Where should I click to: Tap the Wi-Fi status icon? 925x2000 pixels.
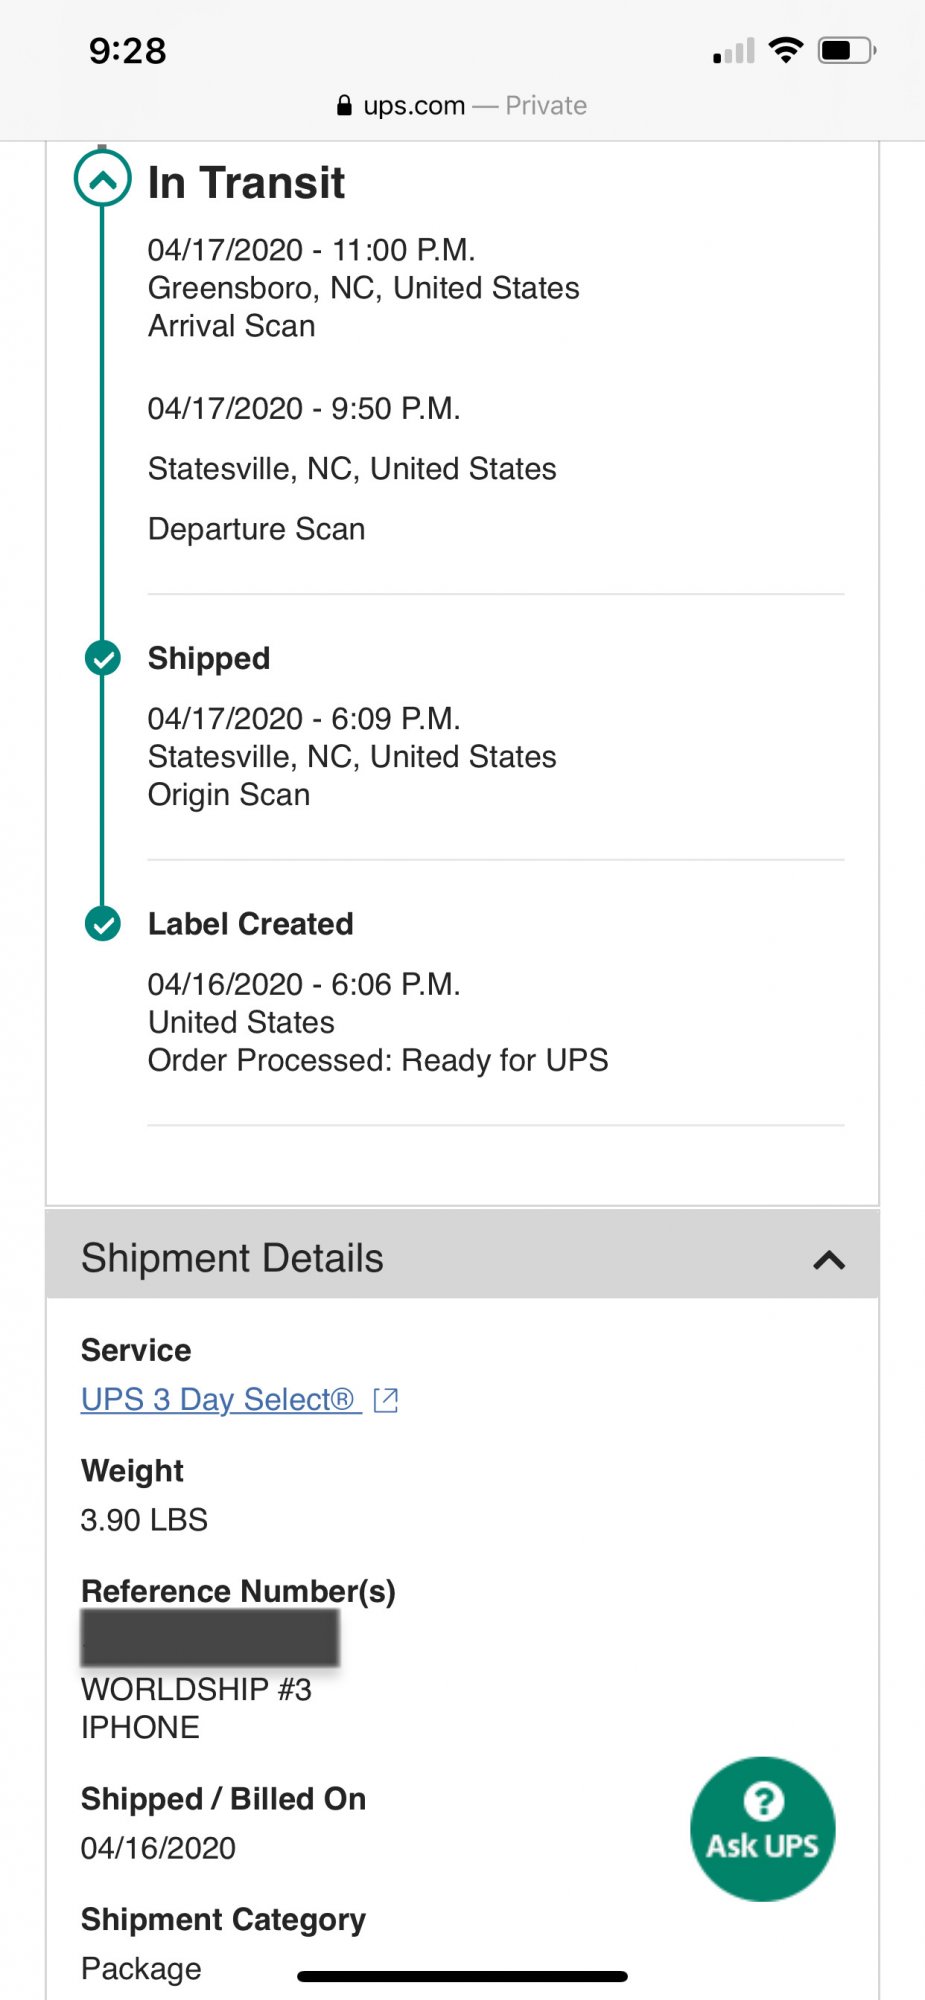pyautogui.click(x=786, y=50)
